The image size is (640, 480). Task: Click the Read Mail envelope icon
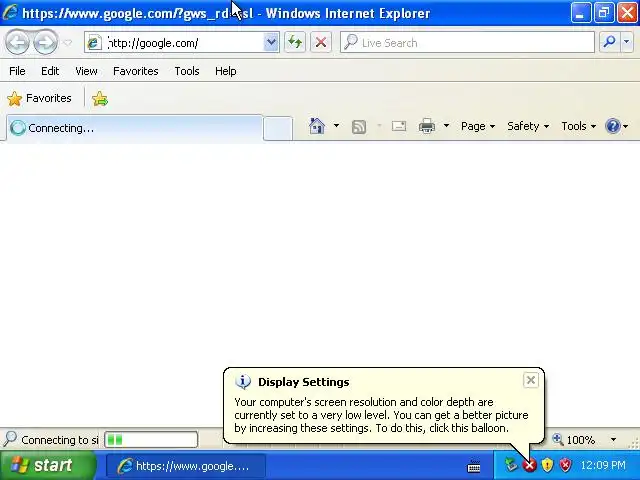[399, 126]
